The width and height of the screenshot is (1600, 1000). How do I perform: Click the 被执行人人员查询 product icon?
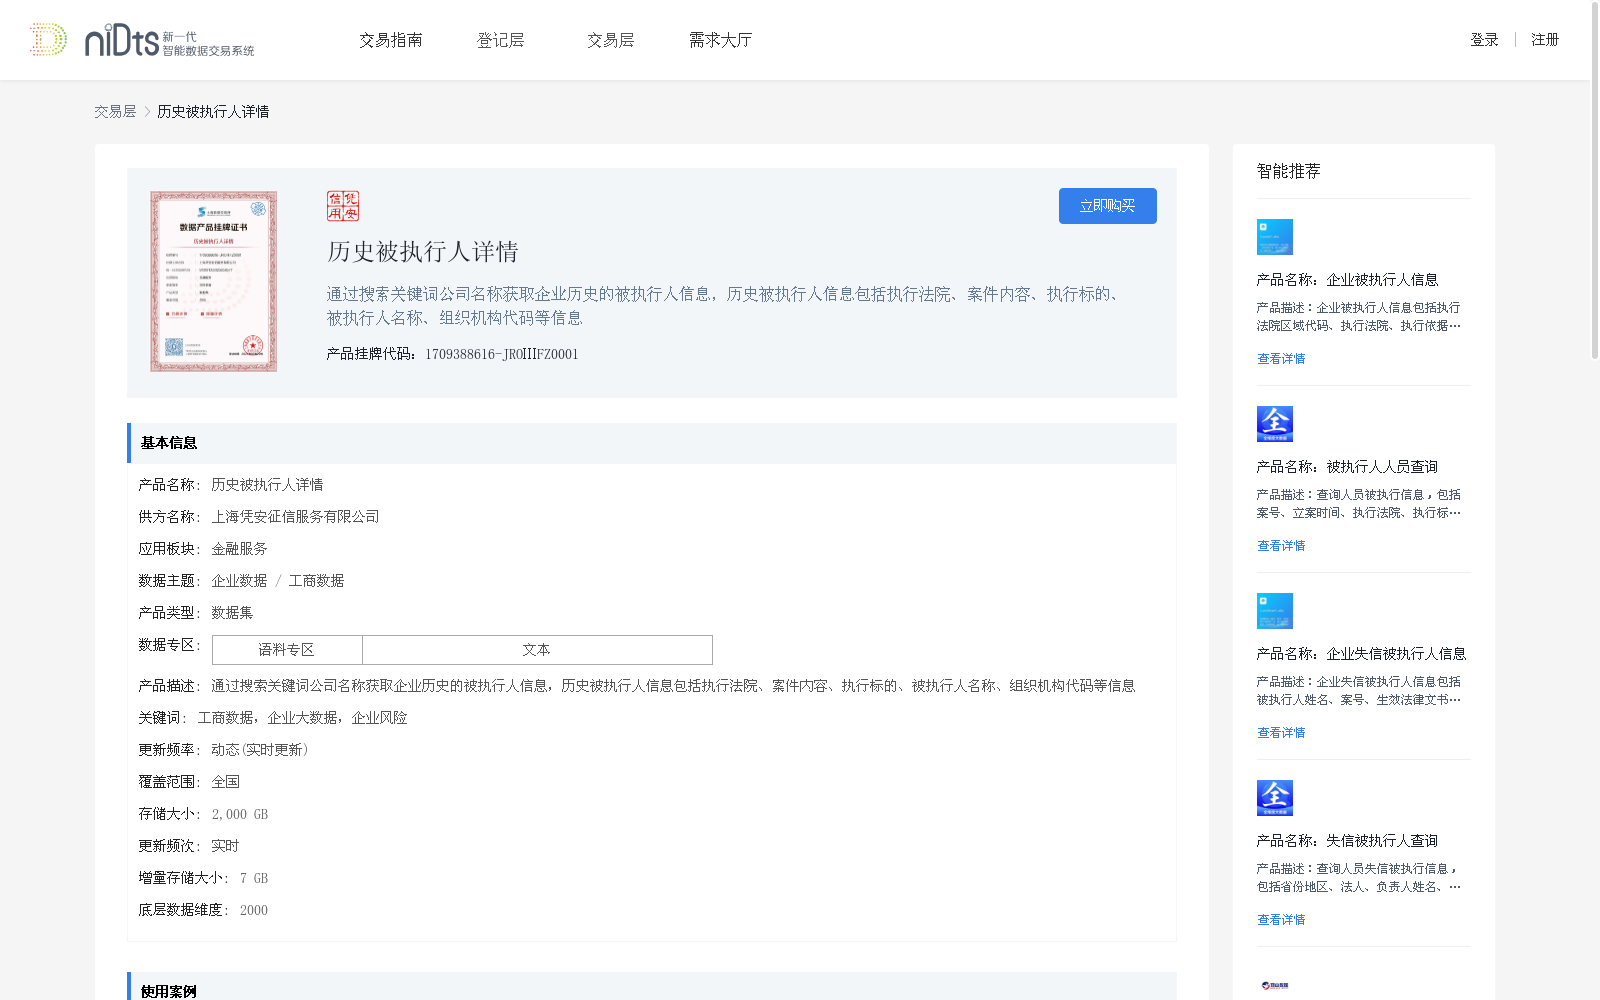1275,424
